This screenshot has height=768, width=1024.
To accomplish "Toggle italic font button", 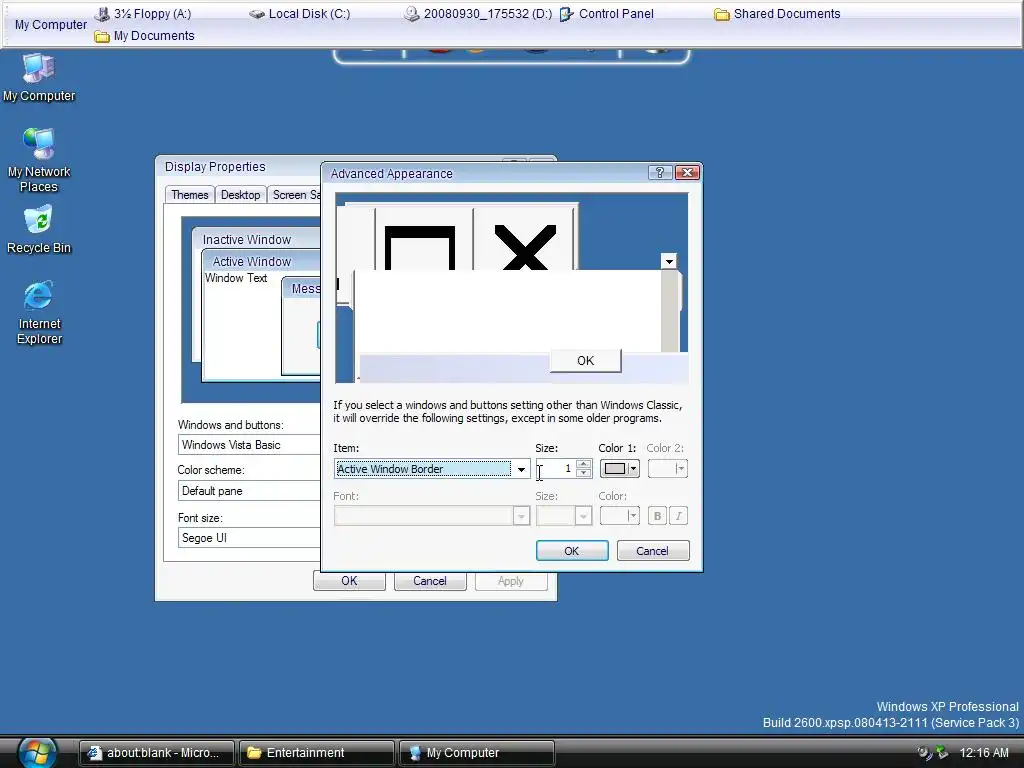I will point(679,516).
